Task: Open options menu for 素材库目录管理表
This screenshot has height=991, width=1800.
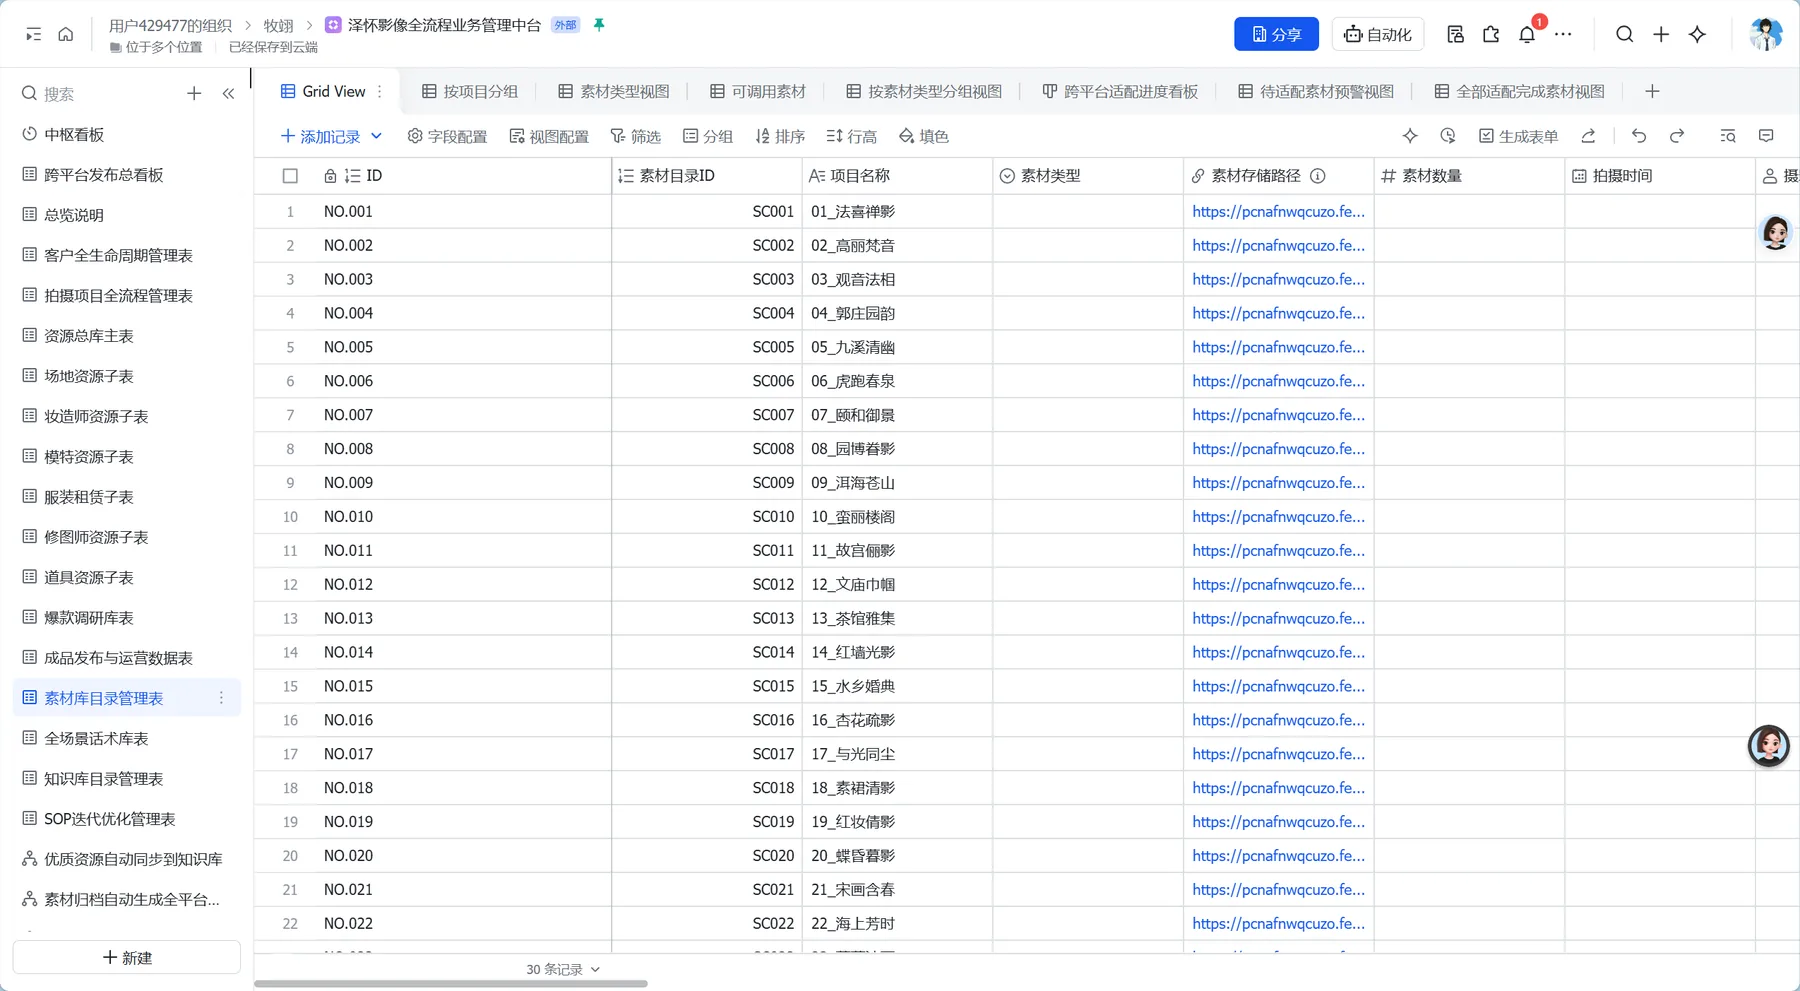Action: pyautogui.click(x=221, y=698)
